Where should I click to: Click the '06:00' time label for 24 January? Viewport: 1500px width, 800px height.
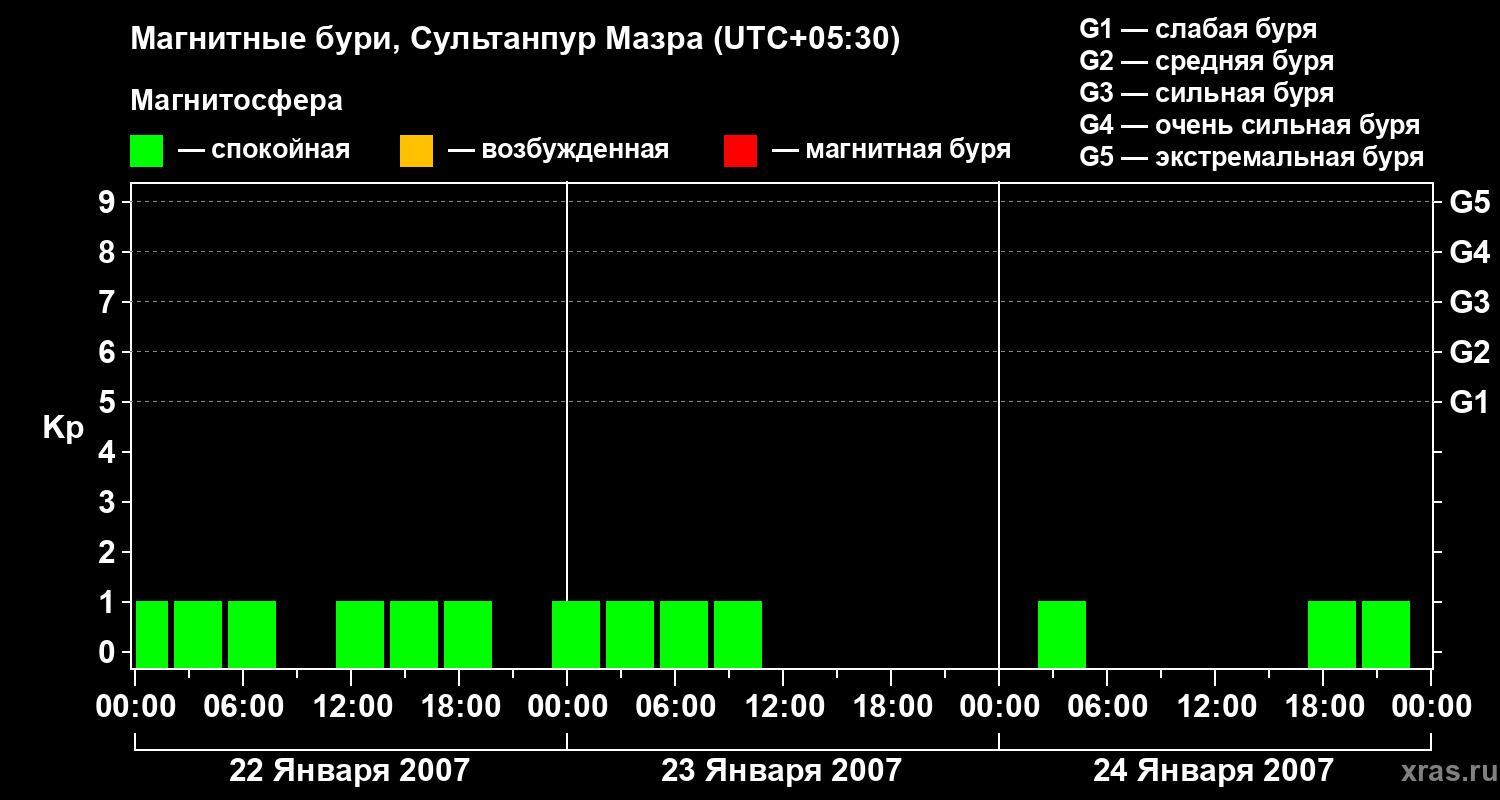click(1107, 707)
